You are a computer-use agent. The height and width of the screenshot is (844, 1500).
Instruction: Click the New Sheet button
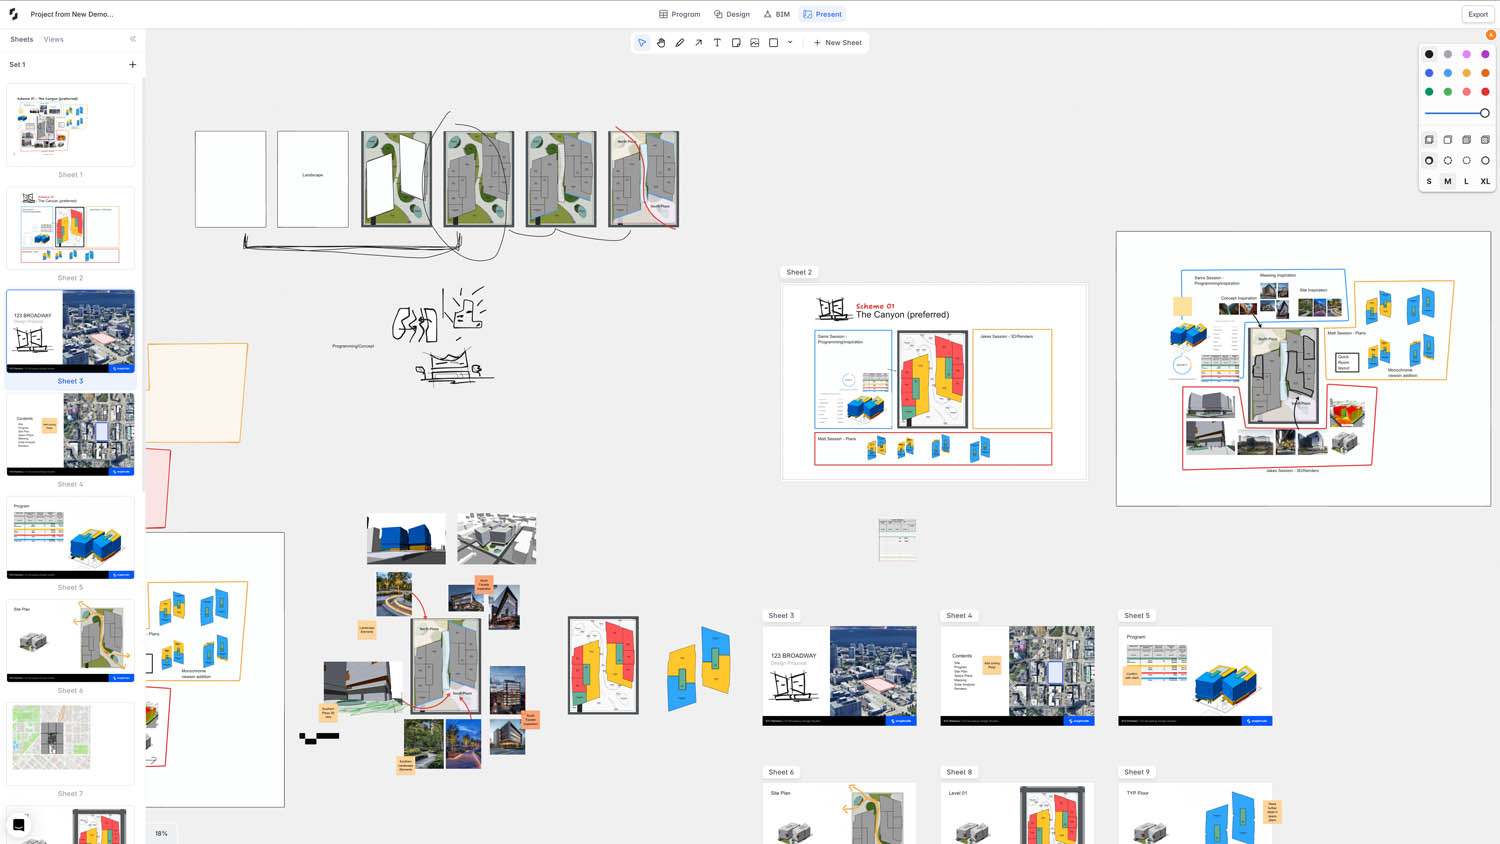(838, 43)
